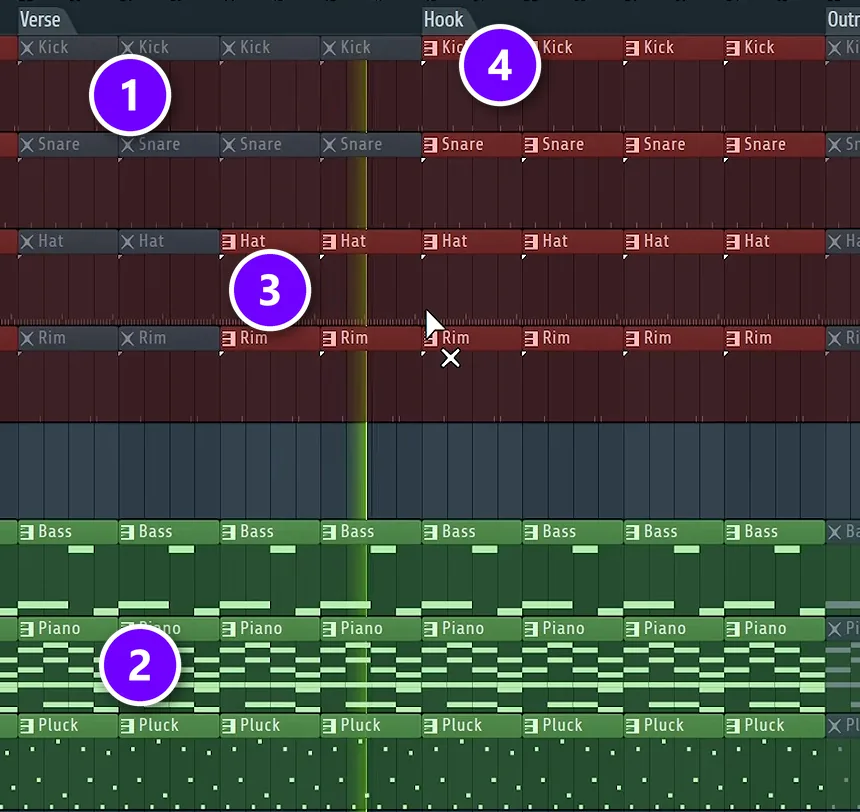Image resolution: width=860 pixels, height=812 pixels.
Task: Select Hook's third Pluck clip name
Action: [x=664, y=725]
